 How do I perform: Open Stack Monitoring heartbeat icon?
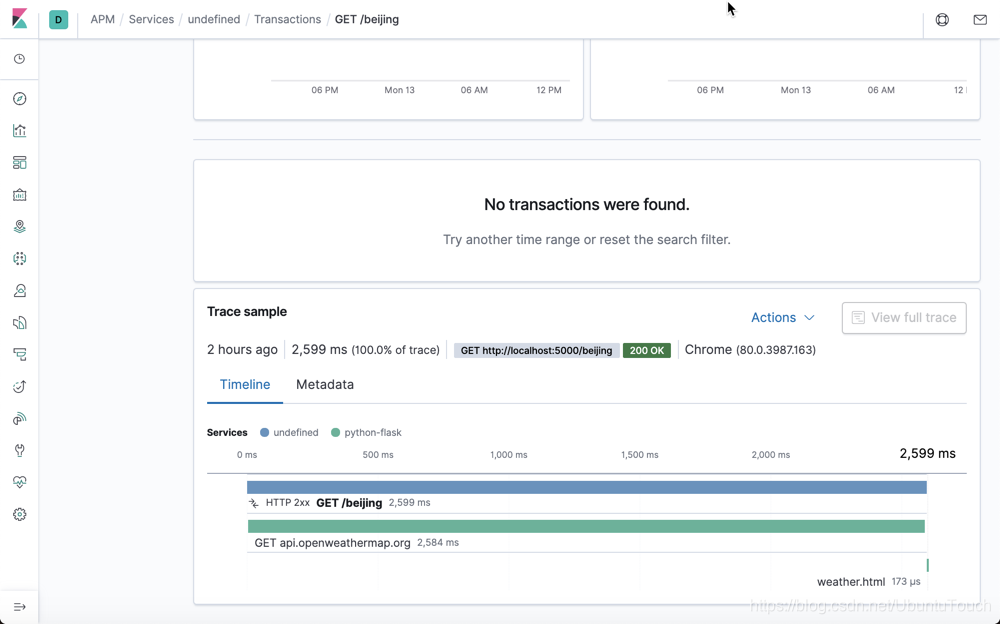pos(20,482)
